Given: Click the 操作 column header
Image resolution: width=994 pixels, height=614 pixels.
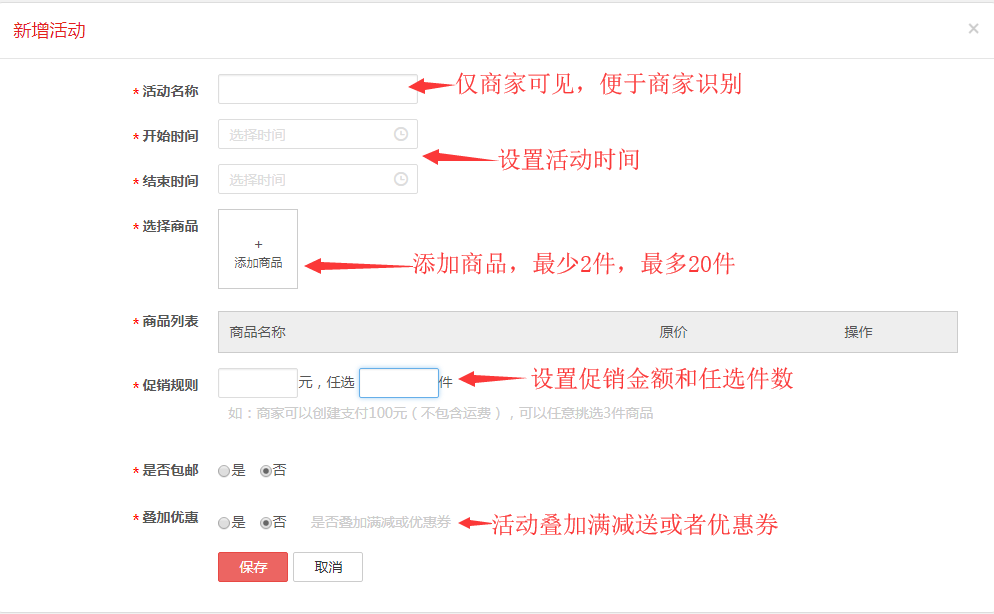Looking at the screenshot, I should pos(858,332).
